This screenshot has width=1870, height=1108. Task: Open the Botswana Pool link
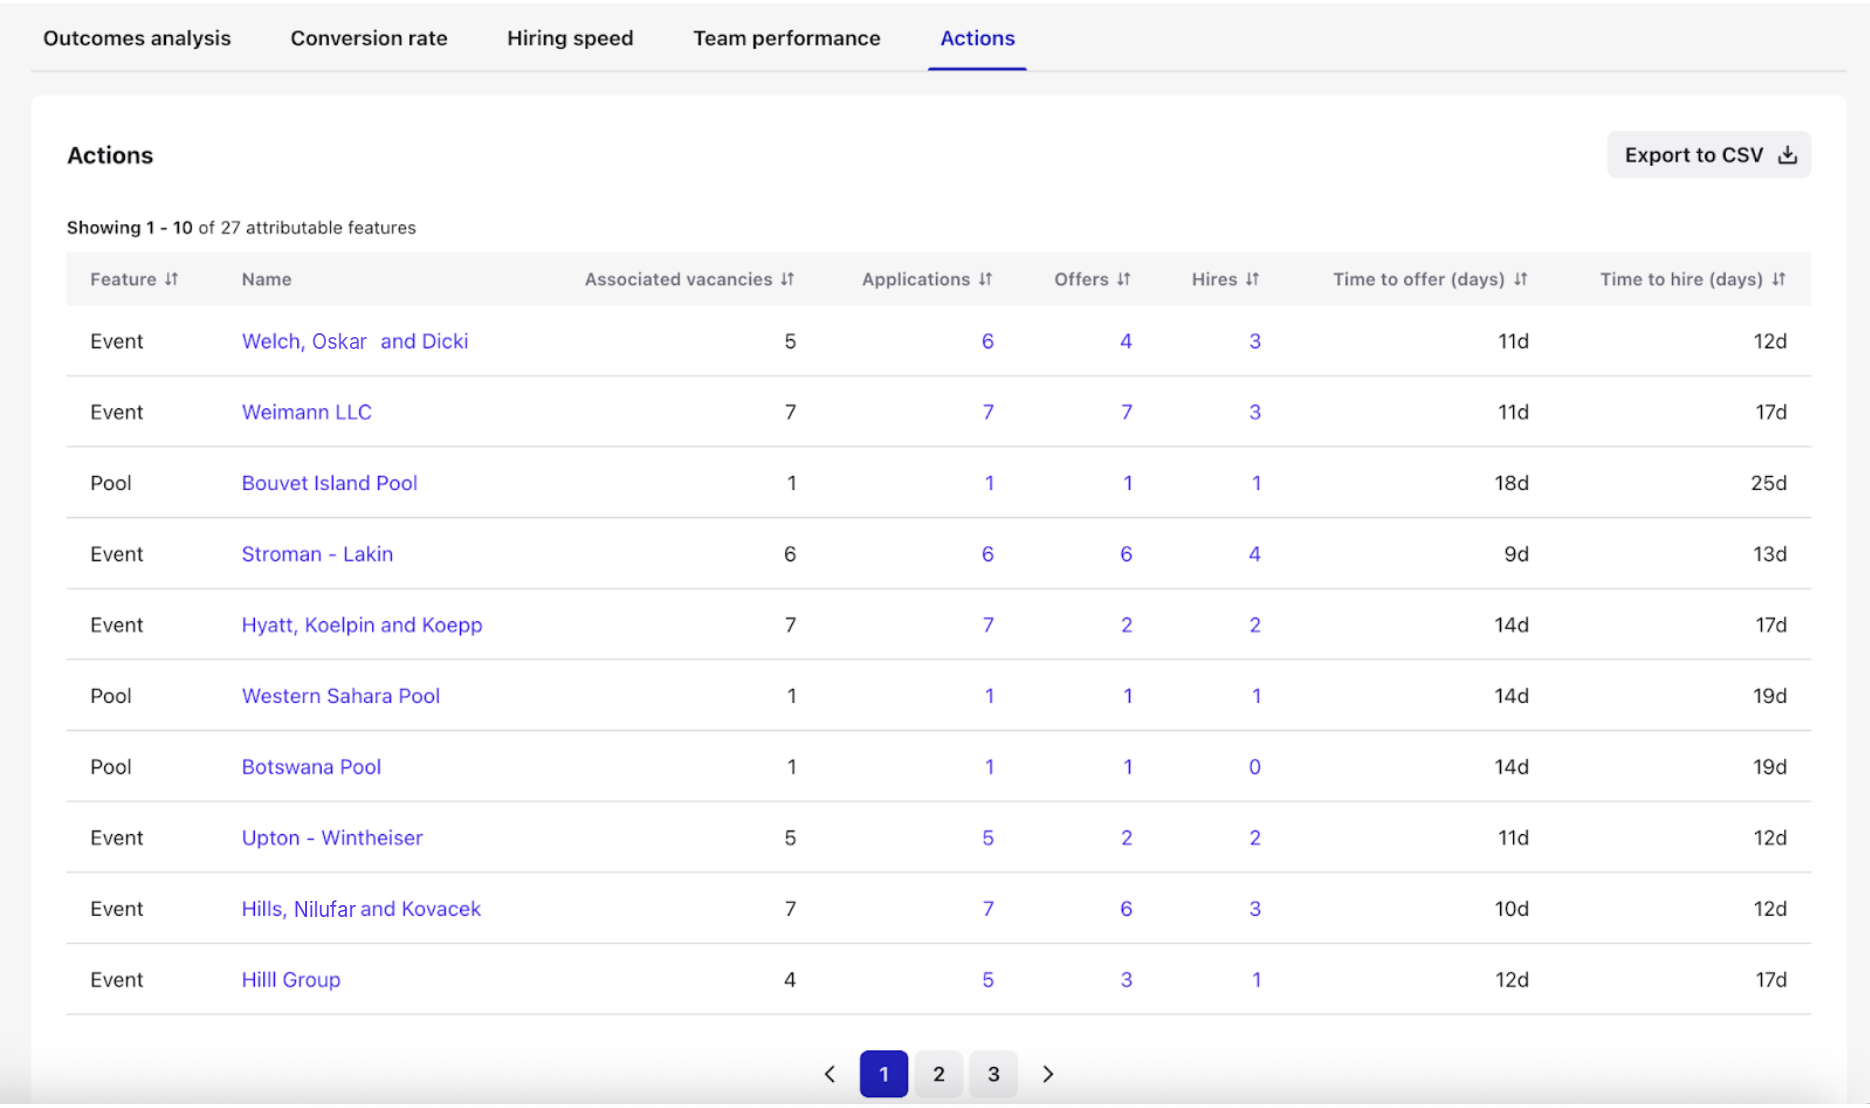[312, 767]
